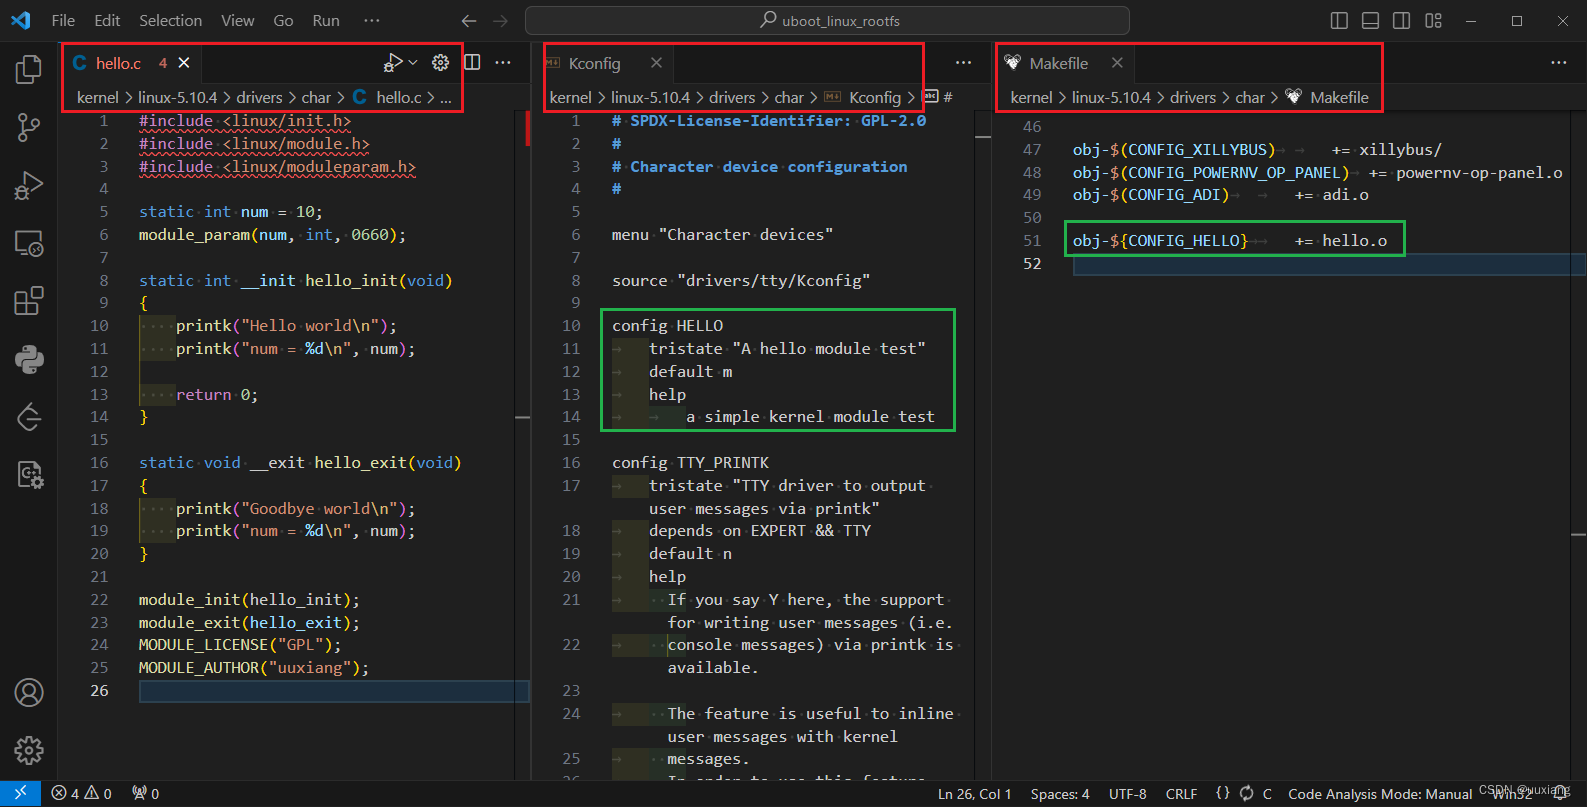Click the ports forwarded indicator showing 0
This screenshot has width=1587, height=807.
pyautogui.click(x=146, y=793)
